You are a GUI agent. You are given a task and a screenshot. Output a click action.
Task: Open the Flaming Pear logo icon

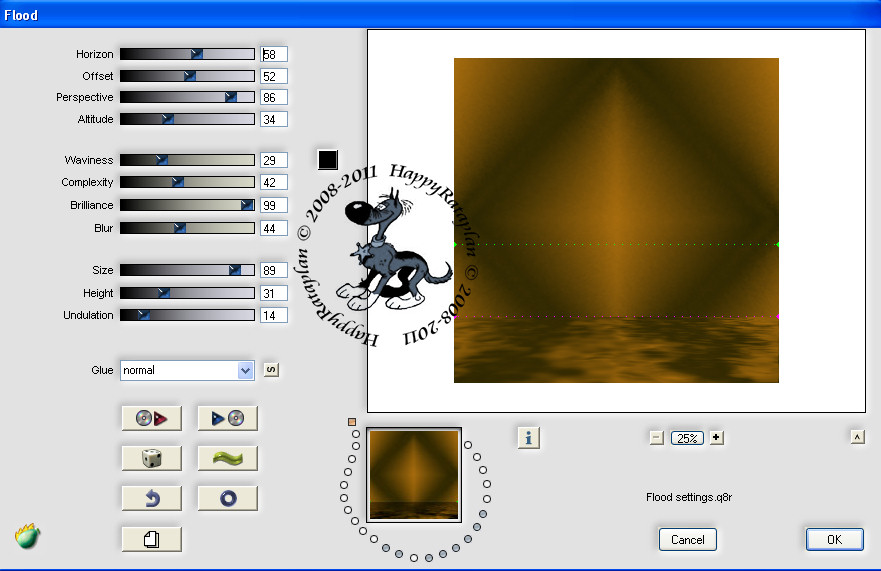click(28, 536)
